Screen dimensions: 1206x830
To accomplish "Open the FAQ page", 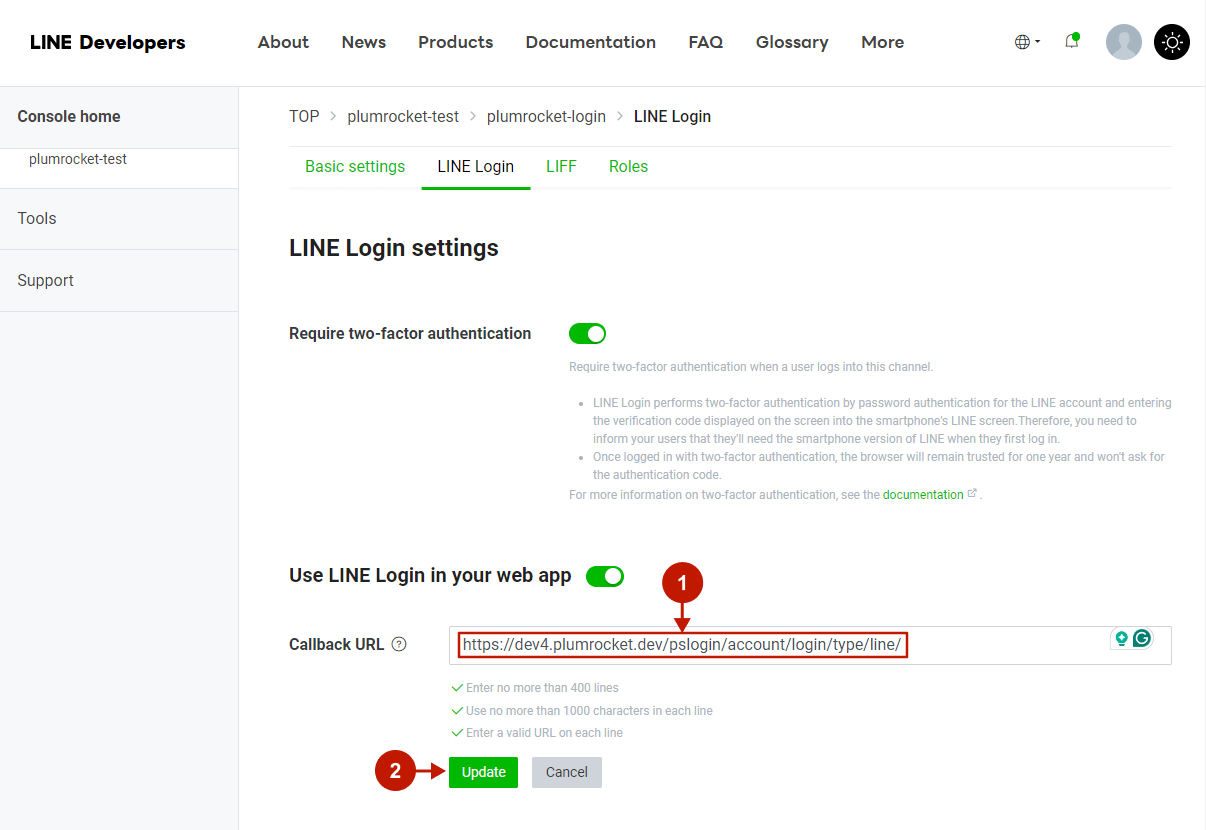I will pos(706,42).
